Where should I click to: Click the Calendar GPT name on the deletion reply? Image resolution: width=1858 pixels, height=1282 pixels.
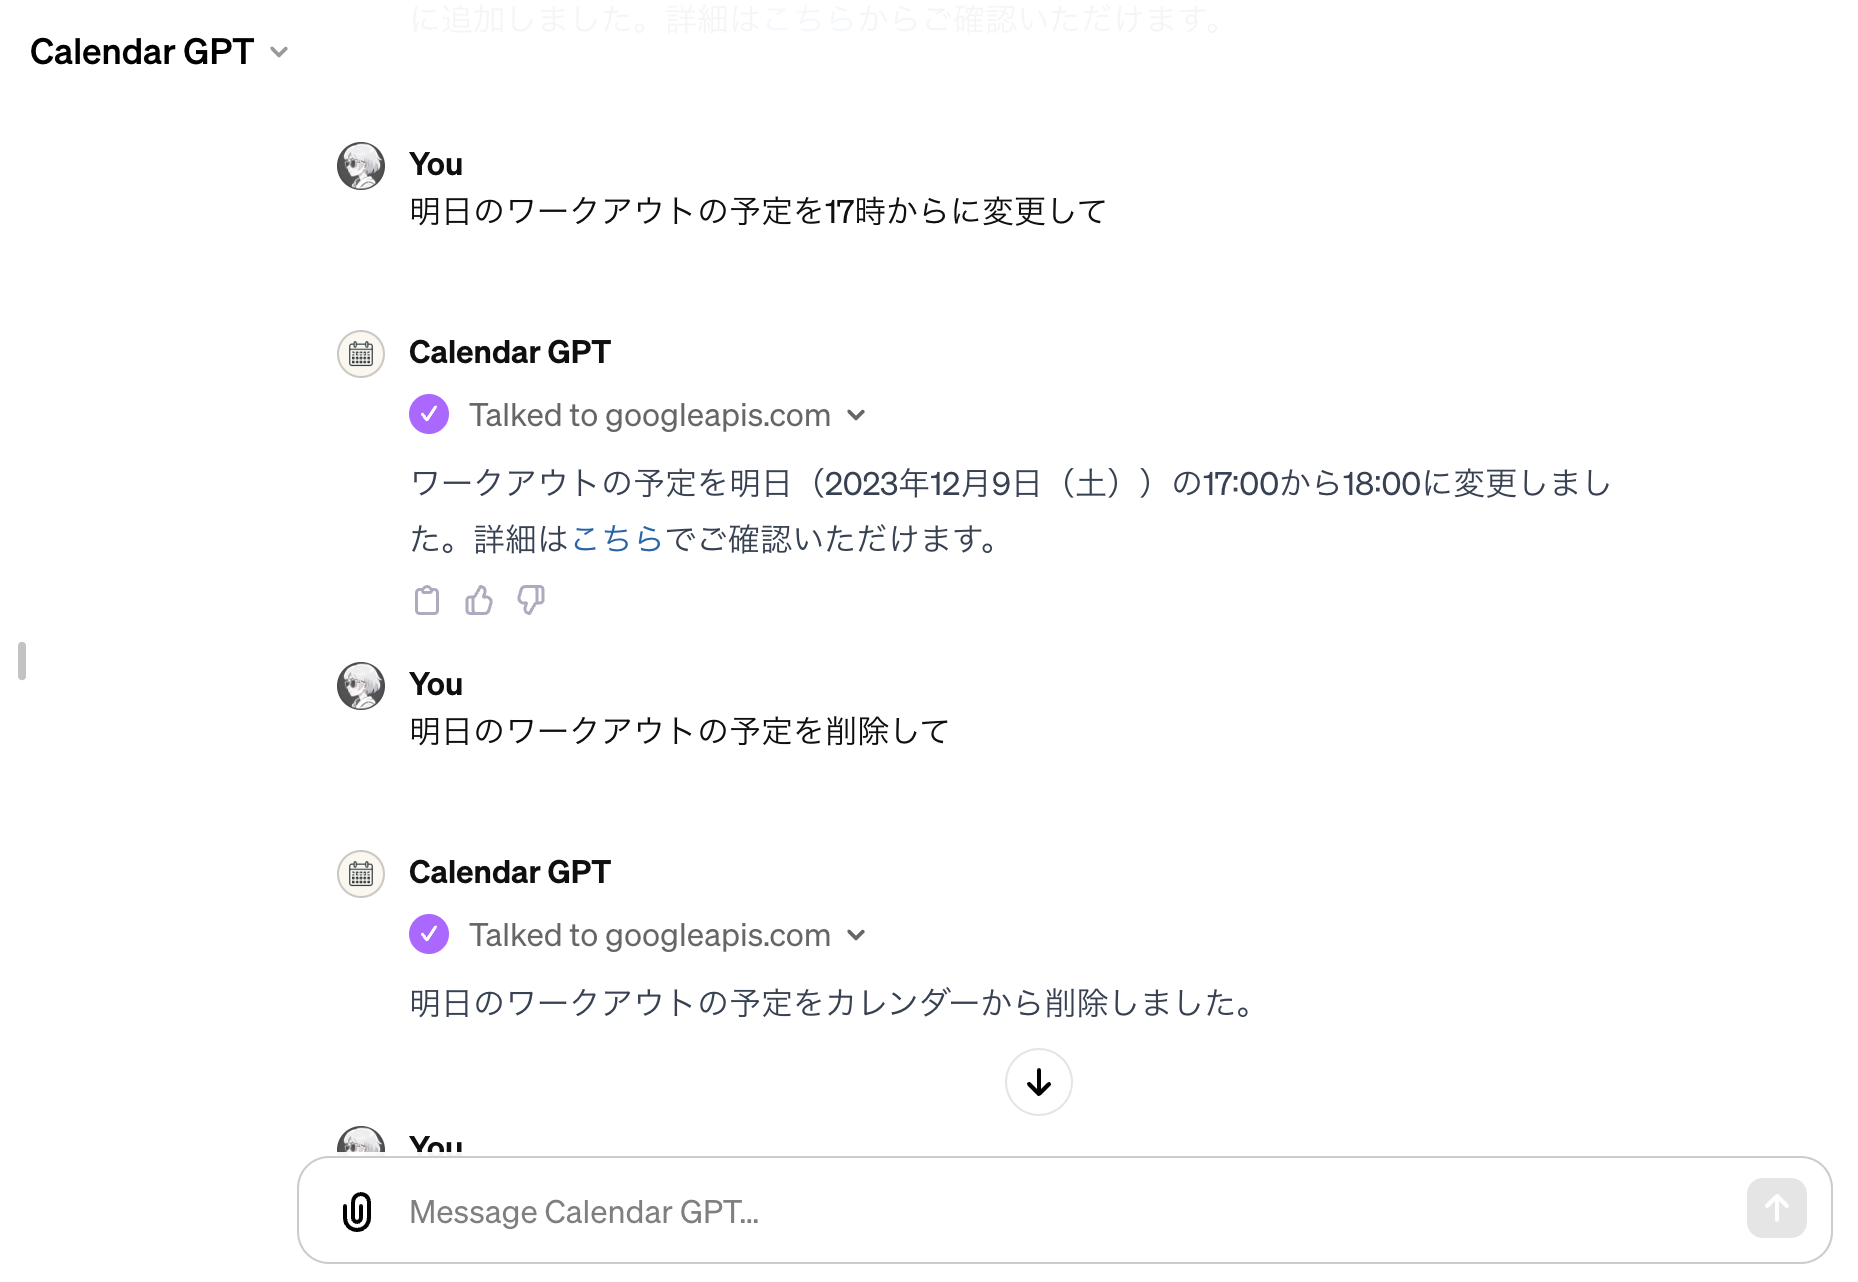[x=509, y=872]
